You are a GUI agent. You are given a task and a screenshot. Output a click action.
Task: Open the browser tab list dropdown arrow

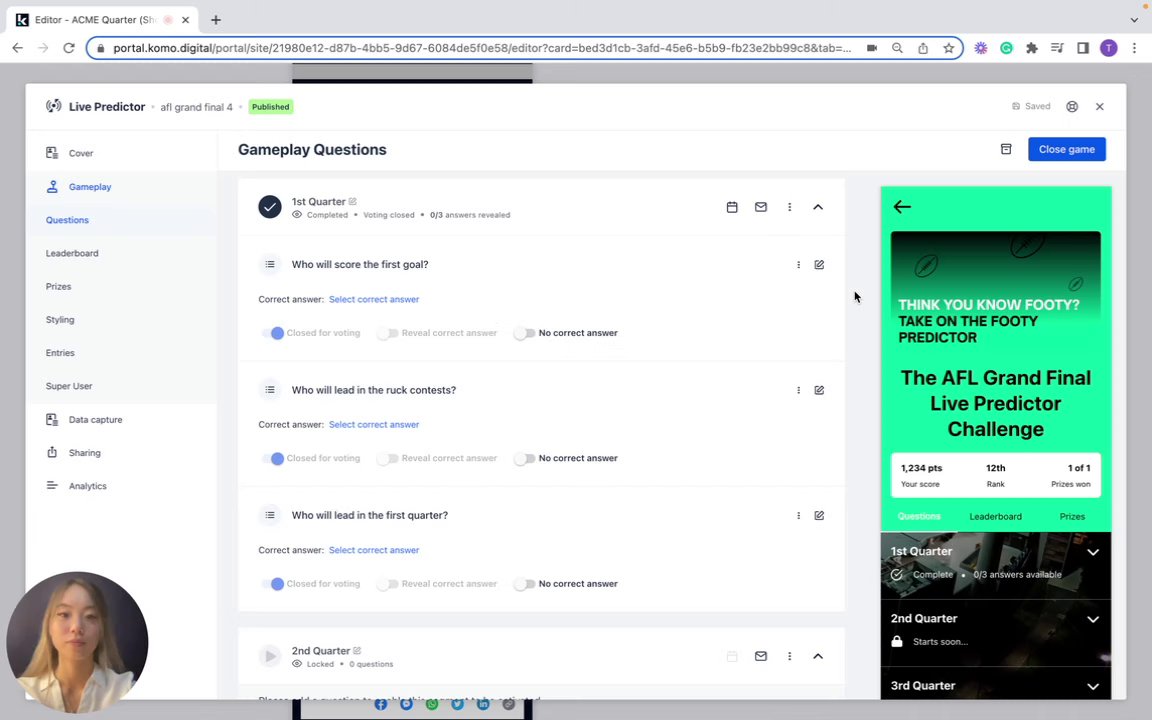[1134, 20]
